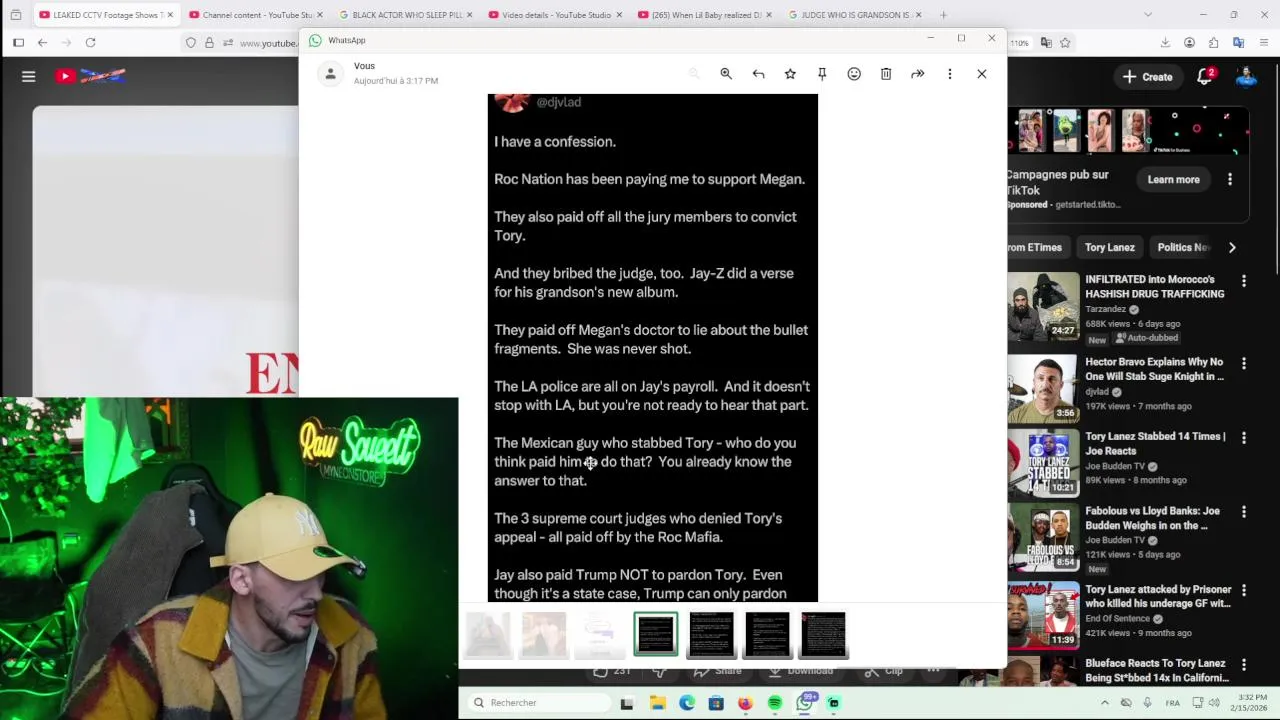1280x720 pixels.
Task: Open options for Joe Reacts video
Action: point(1244,438)
